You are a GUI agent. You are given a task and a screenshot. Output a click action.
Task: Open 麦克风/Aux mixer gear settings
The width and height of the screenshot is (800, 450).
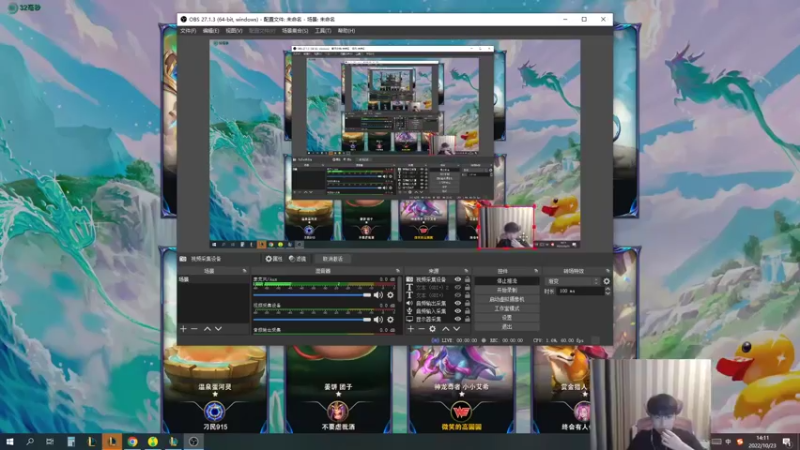coord(390,295)
